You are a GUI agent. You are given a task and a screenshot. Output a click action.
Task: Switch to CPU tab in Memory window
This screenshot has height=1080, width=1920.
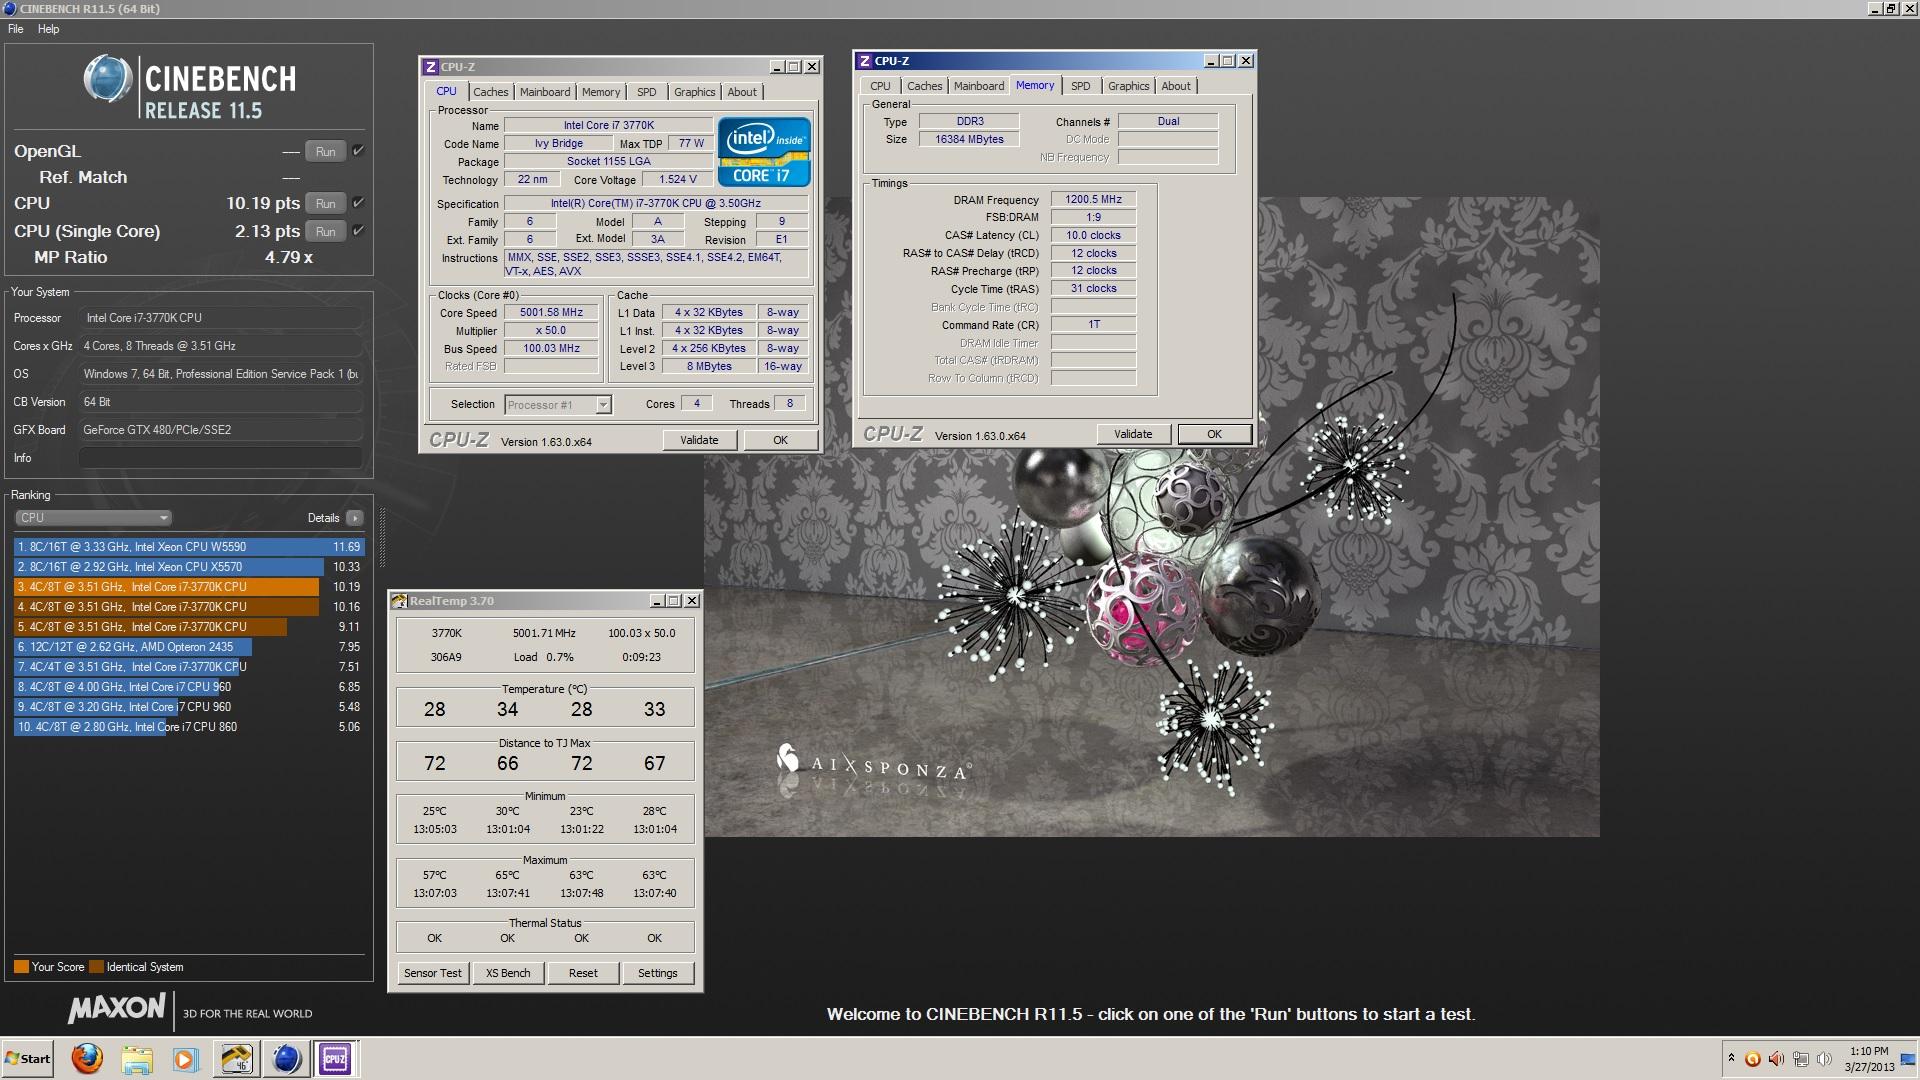[x=880, y=86]
